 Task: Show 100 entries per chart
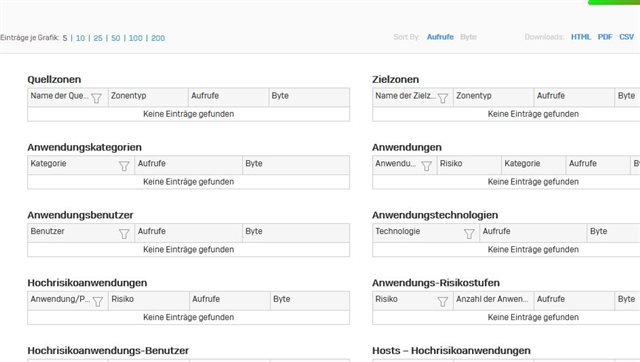(136, 38)
